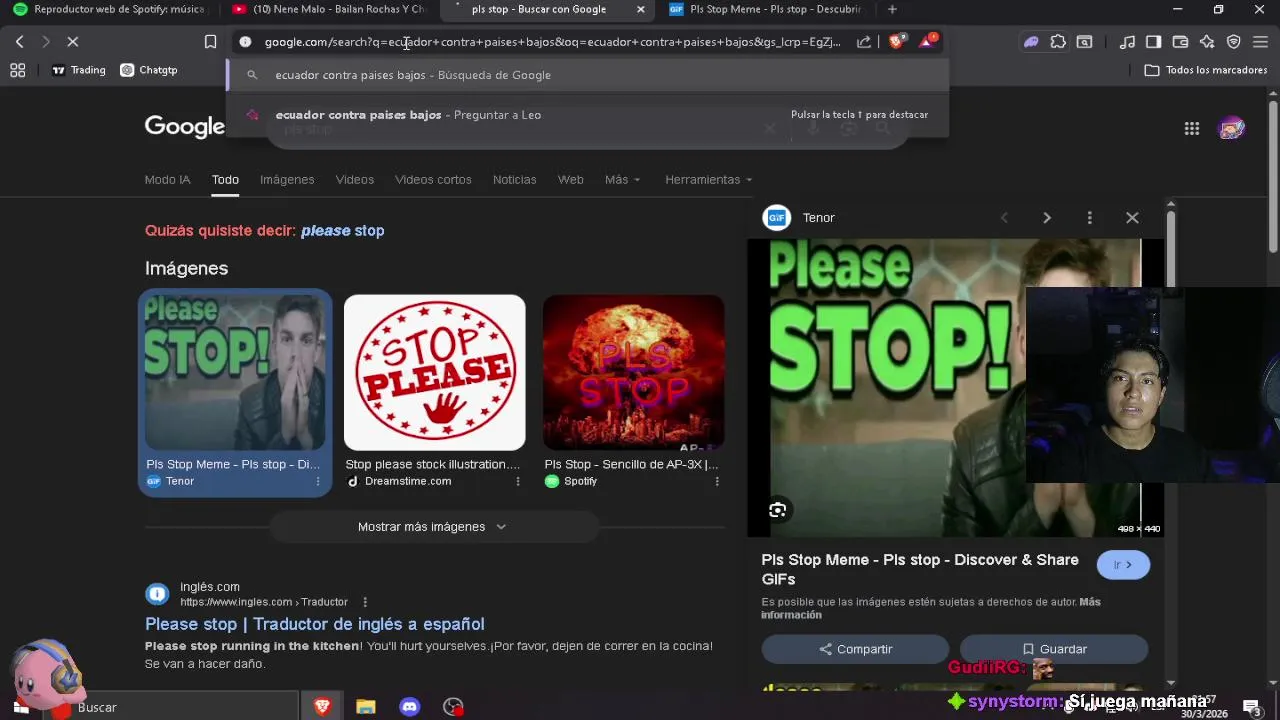Open the Please STOP Tenor thumbnail
Image resolution: width=1280 pixels, height=720 pixels.
coord(235,372)
